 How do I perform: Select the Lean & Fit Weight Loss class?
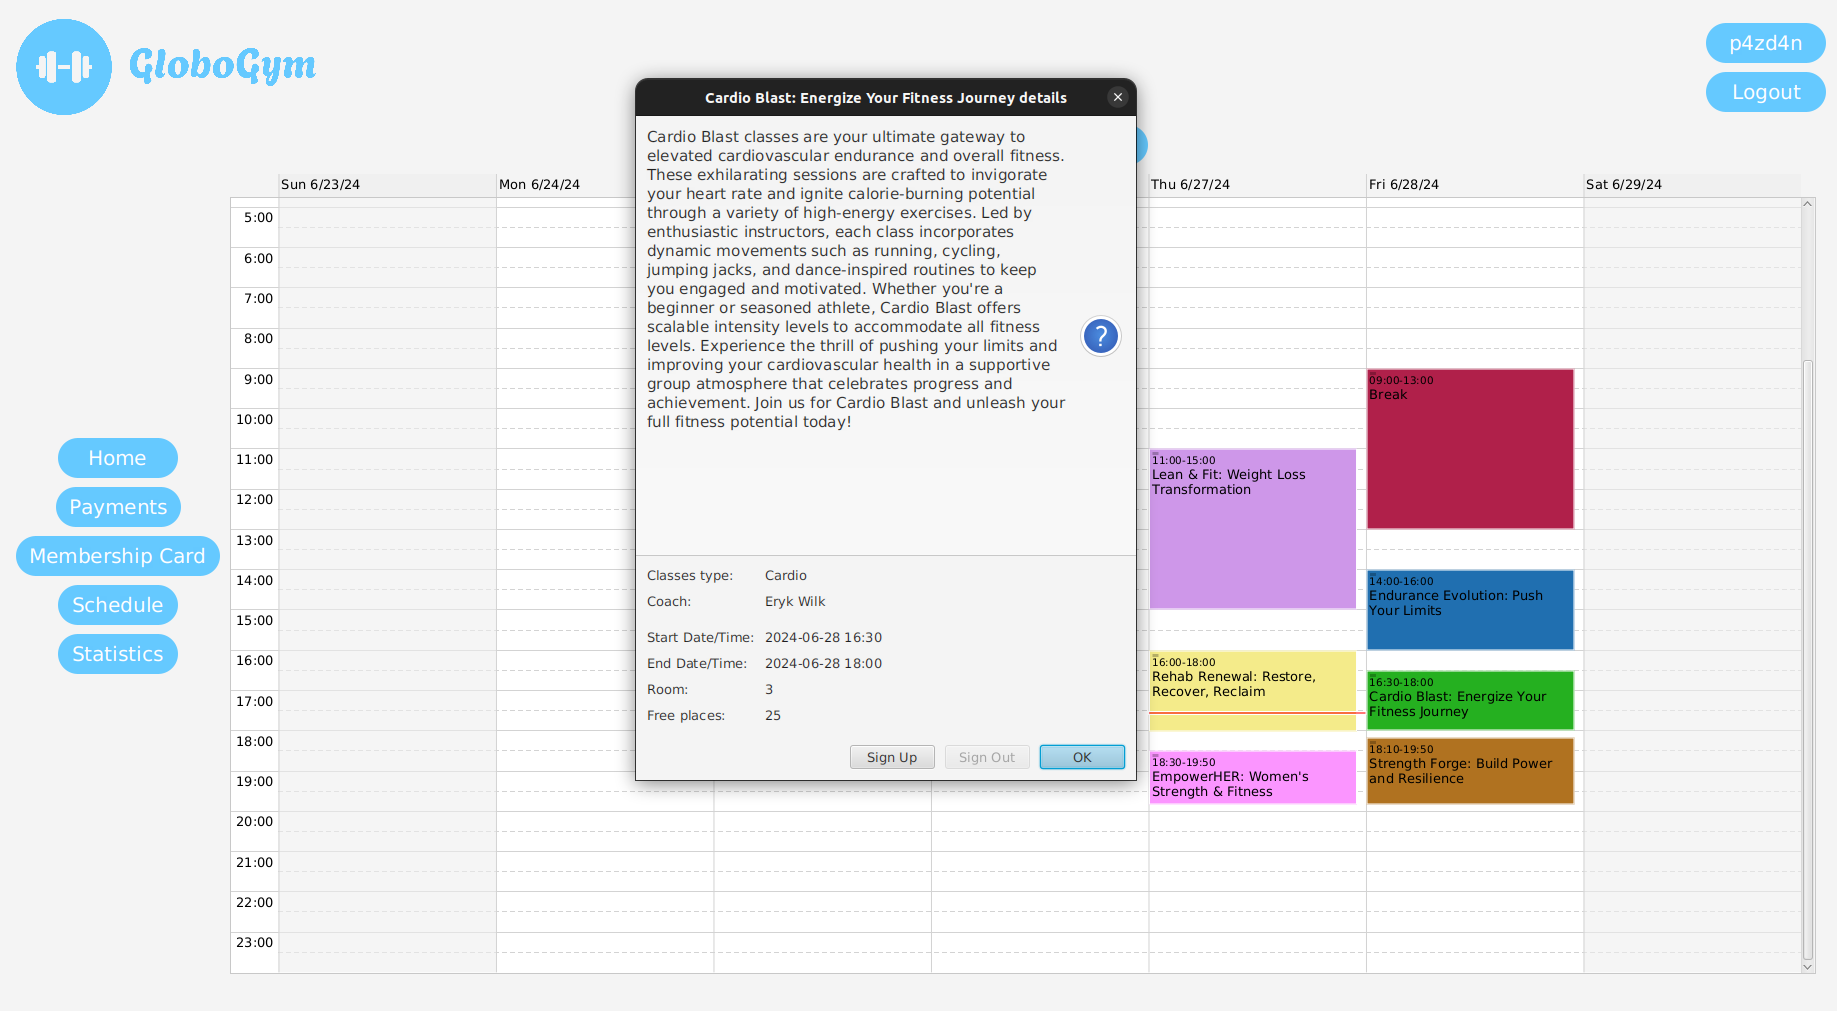pyautogui.click(x=1252, y=530)
